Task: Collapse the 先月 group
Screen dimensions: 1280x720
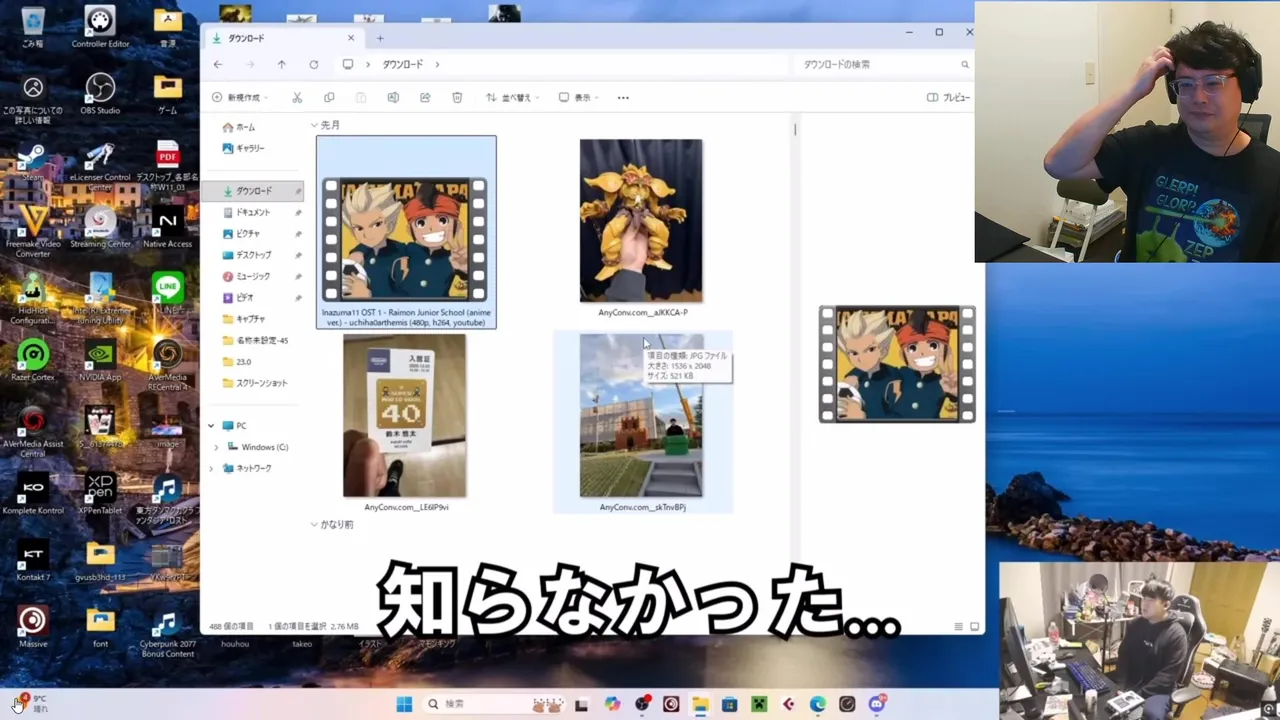Action: 314,125
